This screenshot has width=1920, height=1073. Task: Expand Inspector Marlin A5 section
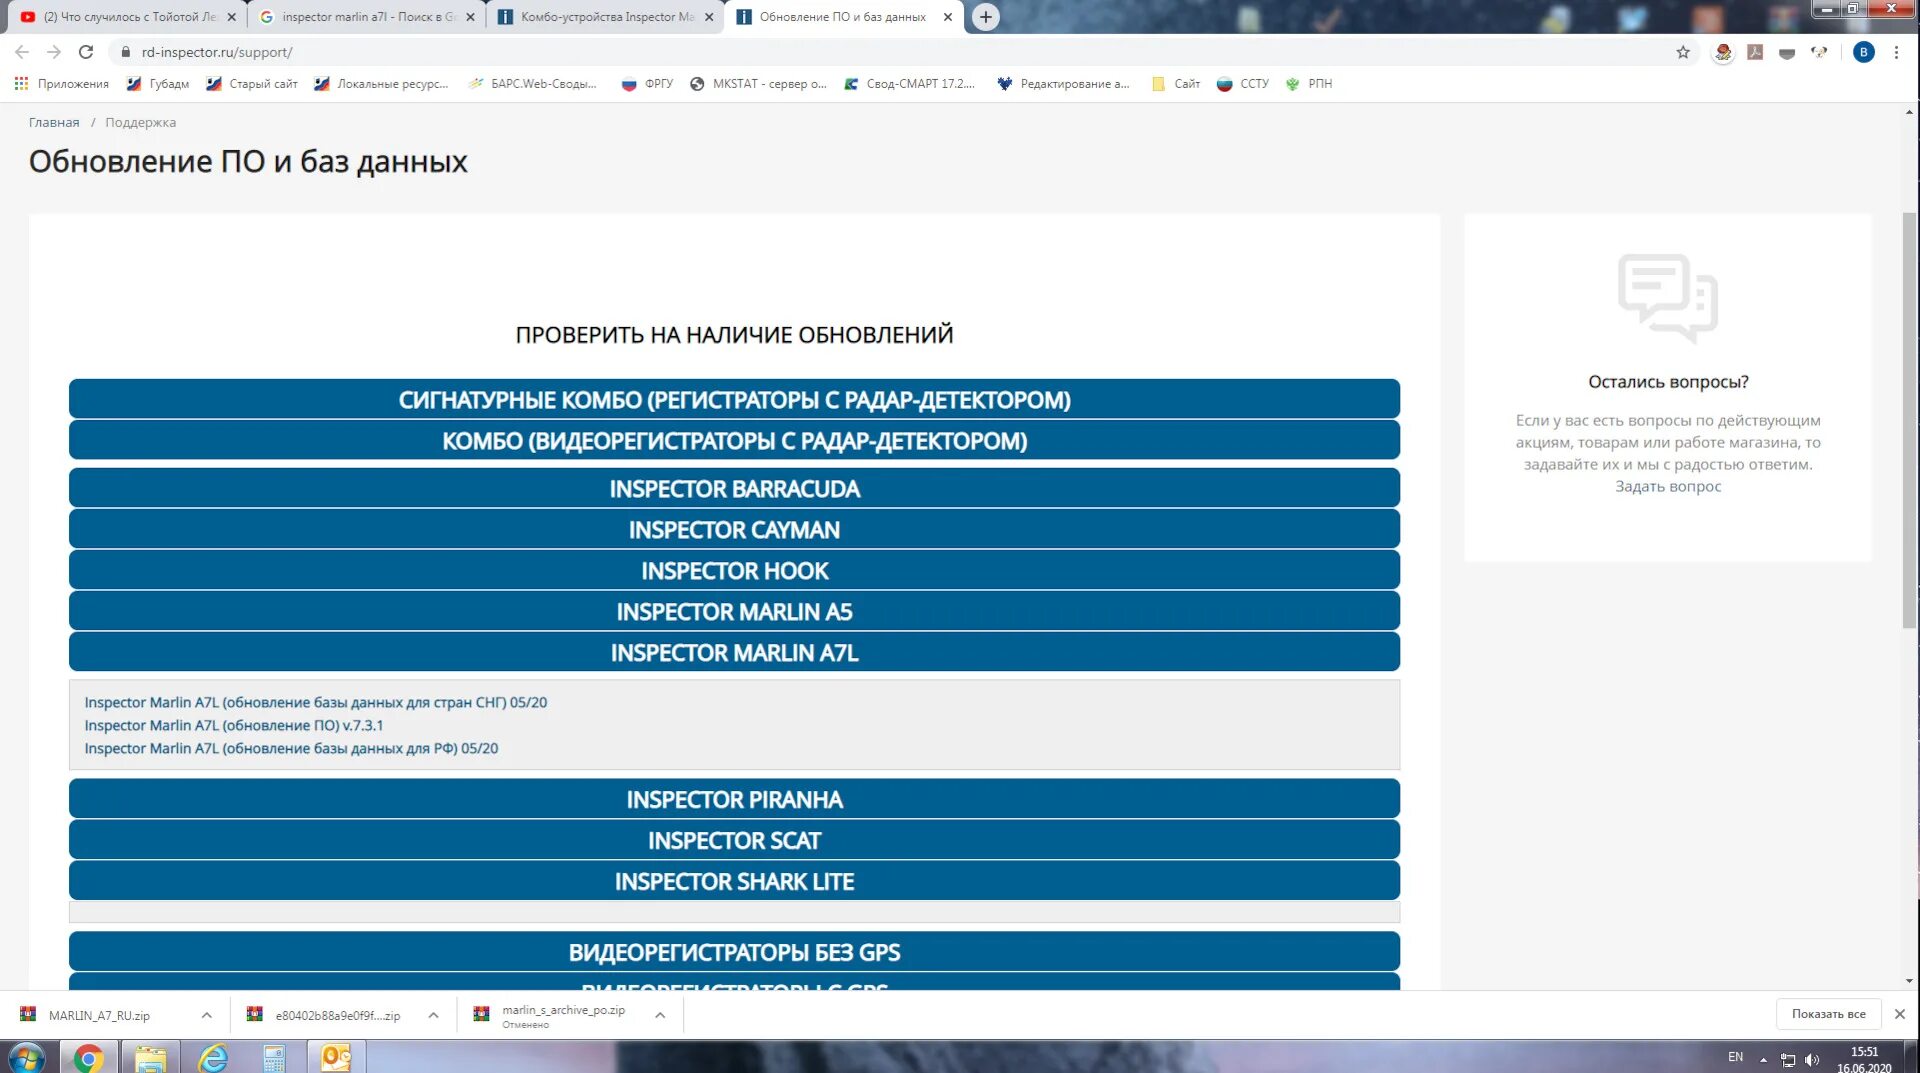(734, 611)
